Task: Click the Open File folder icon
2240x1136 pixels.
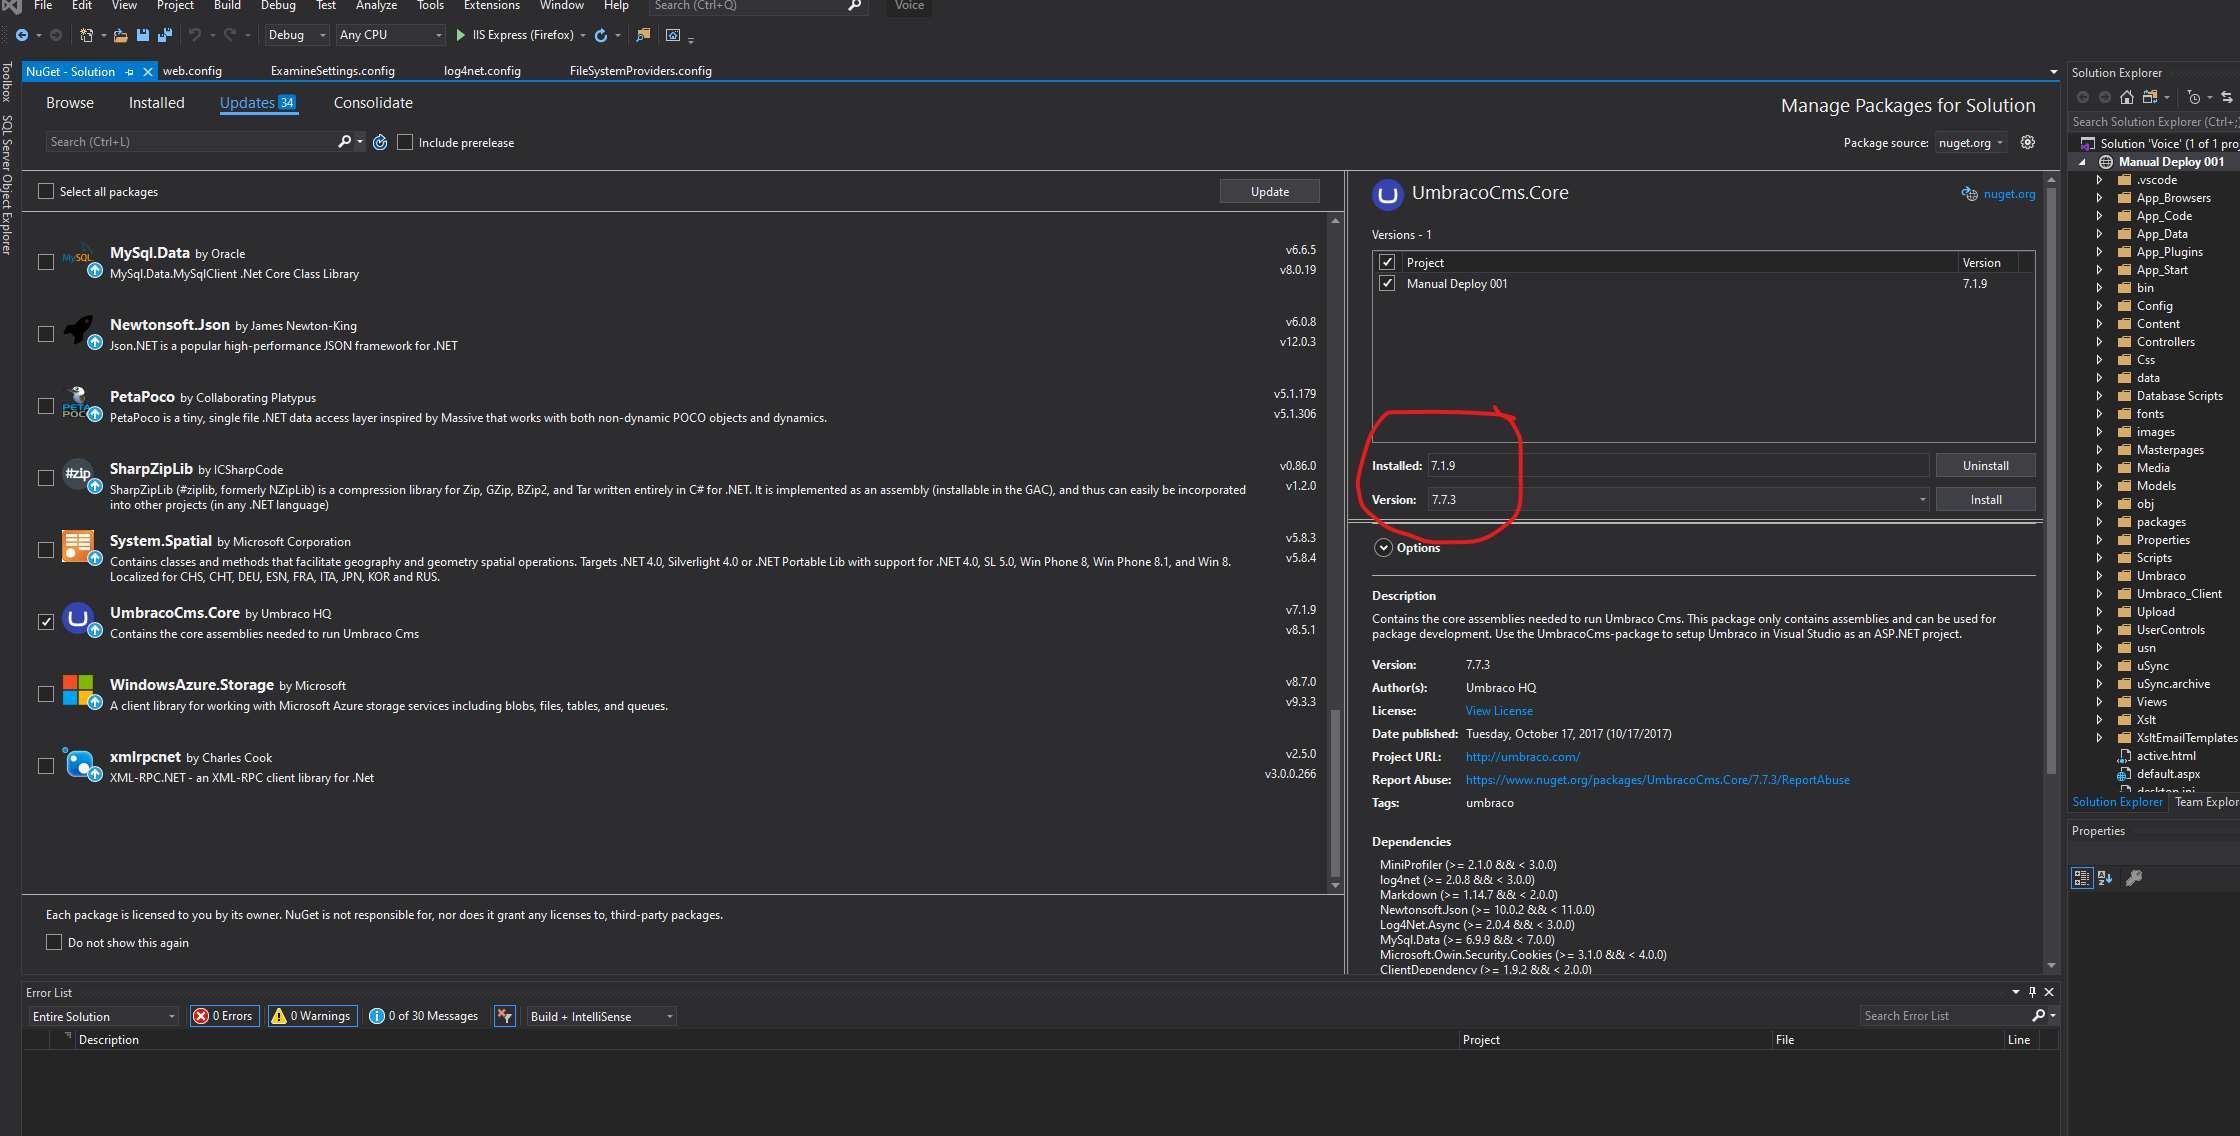Action: [120, 35]
